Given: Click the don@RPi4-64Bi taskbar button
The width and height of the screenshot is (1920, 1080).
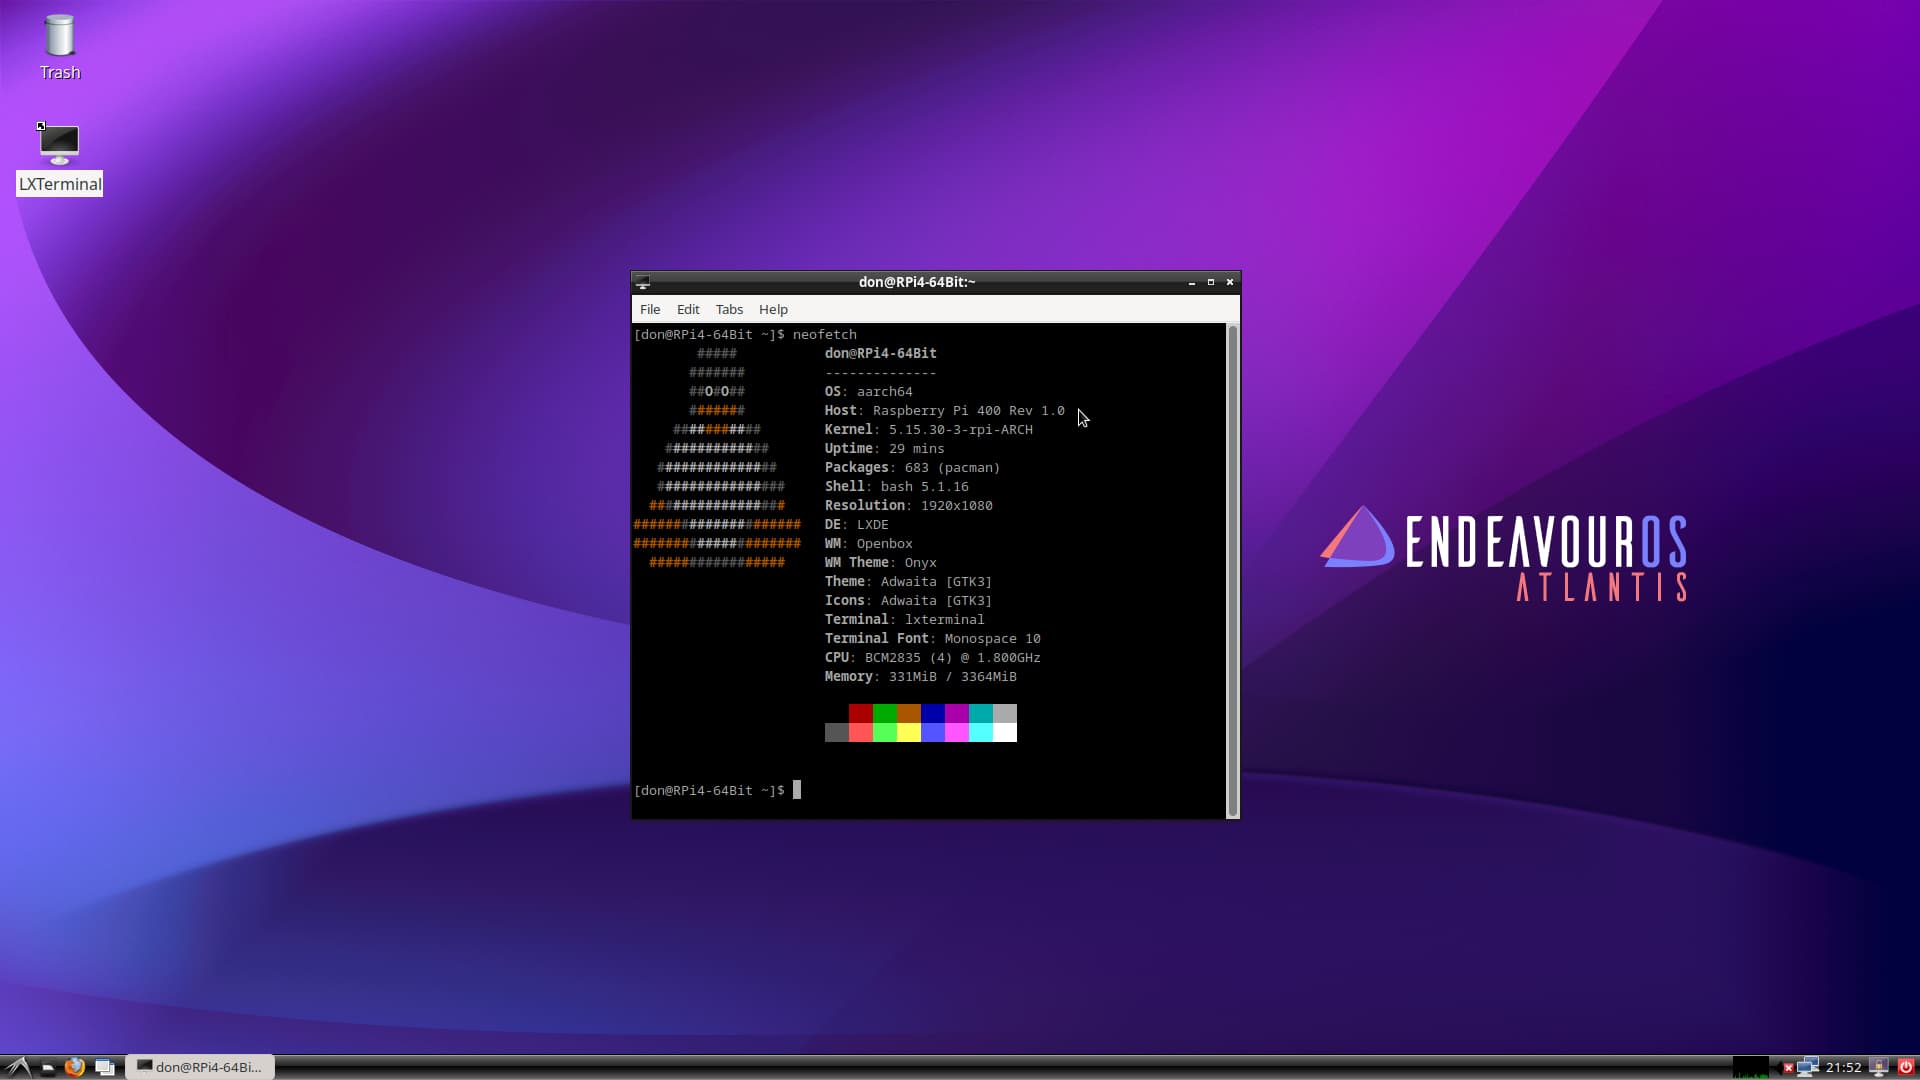Looking at the screenshot, I should (200, 1067).
